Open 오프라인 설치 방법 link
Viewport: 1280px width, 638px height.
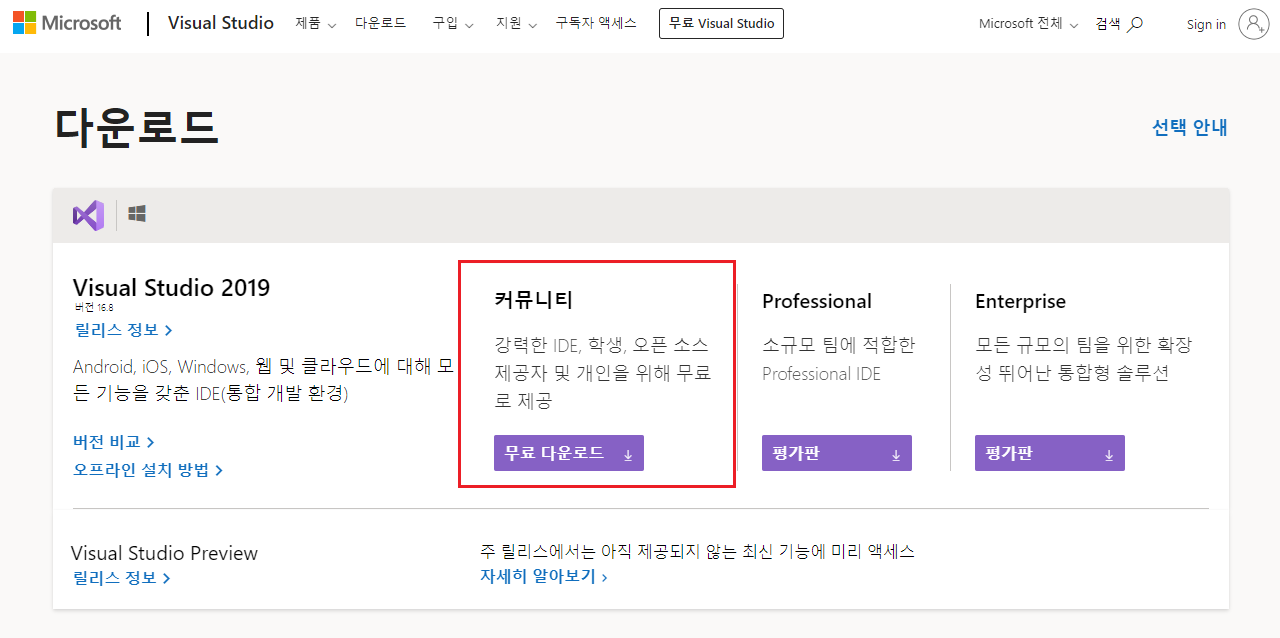(148, 470)
